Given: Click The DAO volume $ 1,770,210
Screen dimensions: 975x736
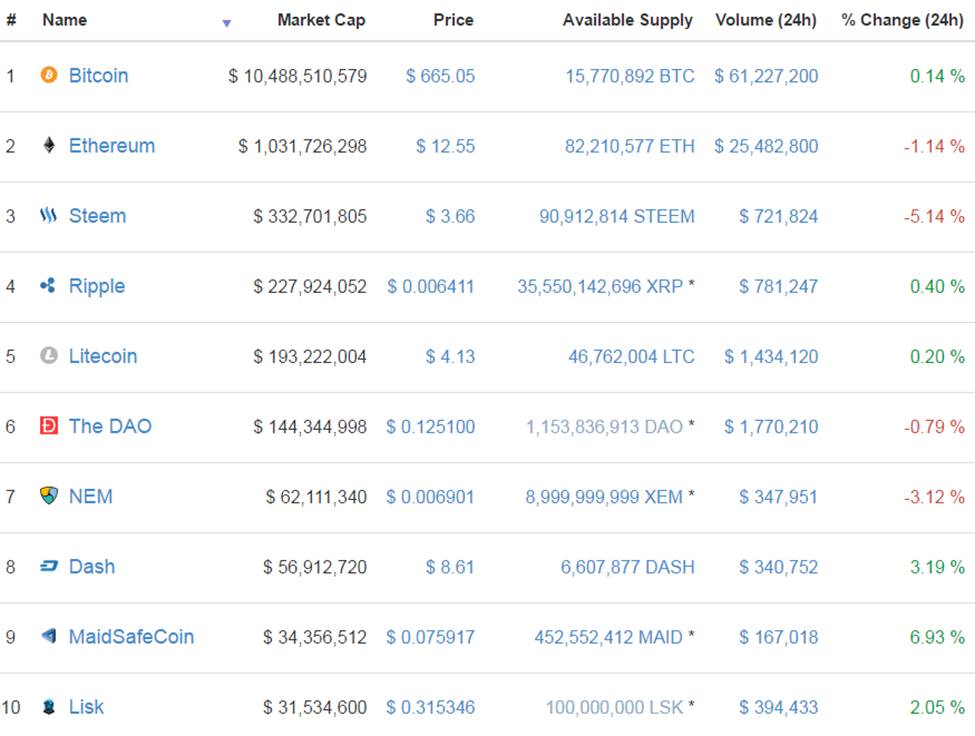Looking at the screenshot, I should [x=771, y=427].
